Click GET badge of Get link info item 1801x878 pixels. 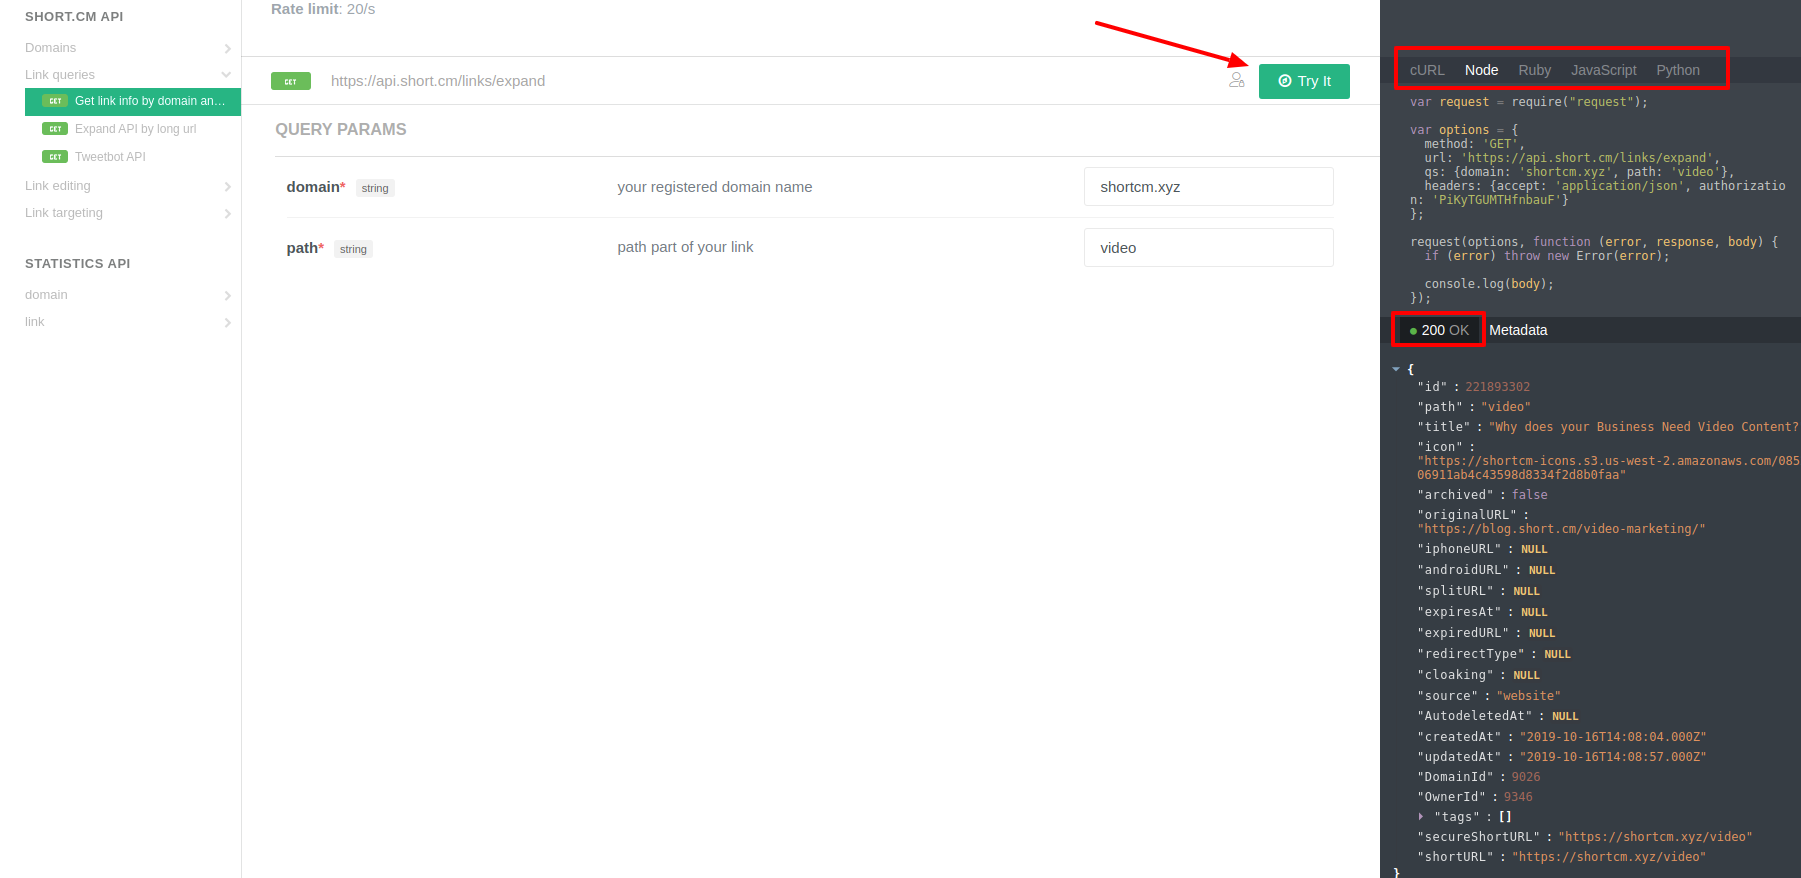tap(55, 101)
